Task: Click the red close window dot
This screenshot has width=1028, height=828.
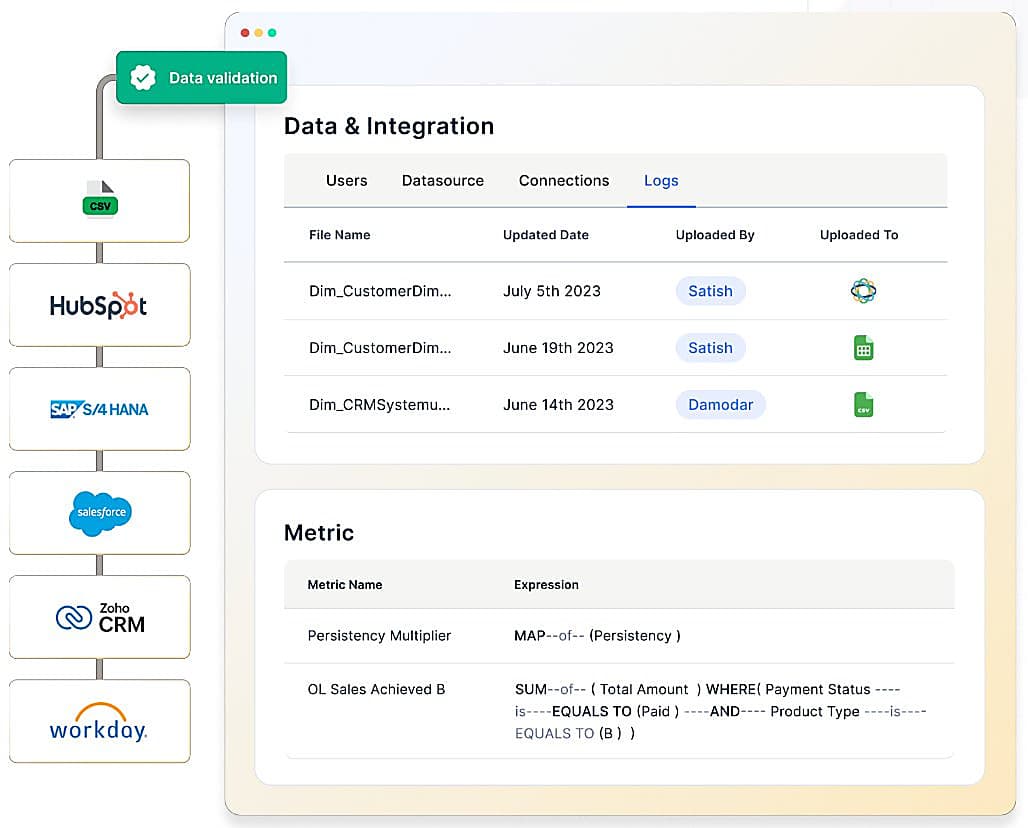Action: coord(245,33)
